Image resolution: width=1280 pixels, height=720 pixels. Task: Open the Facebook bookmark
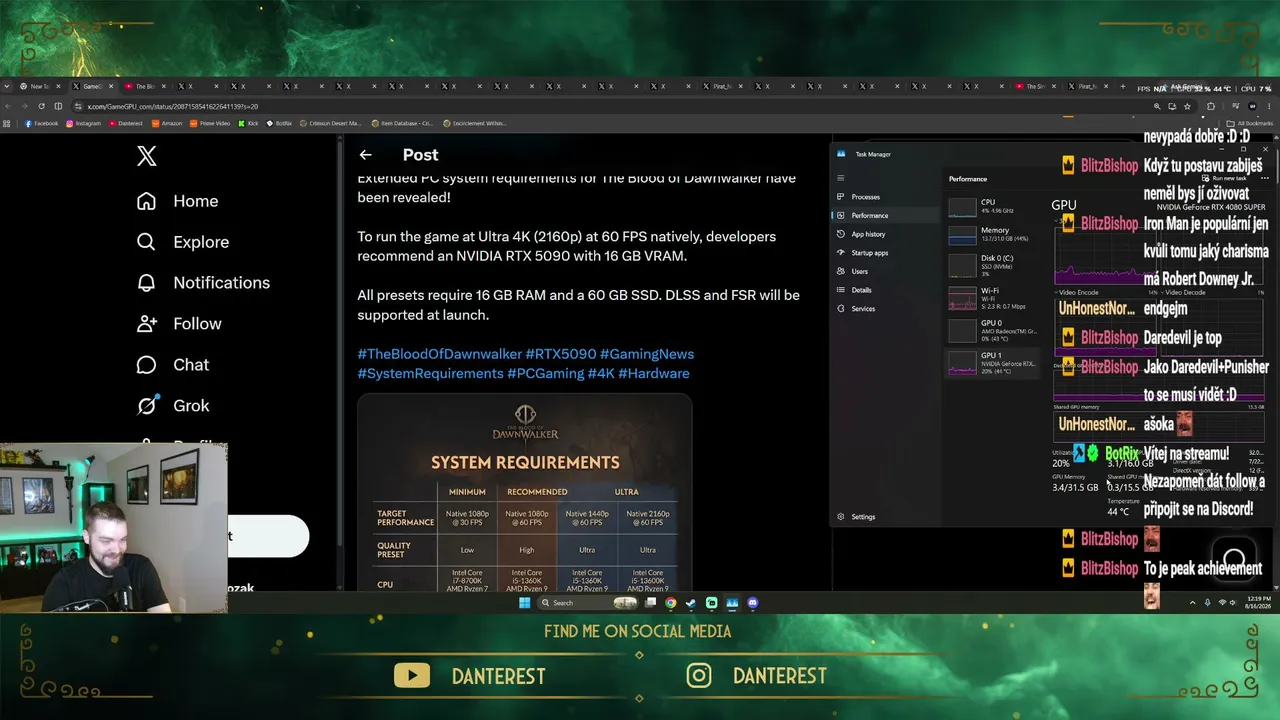tap(41, 124)
